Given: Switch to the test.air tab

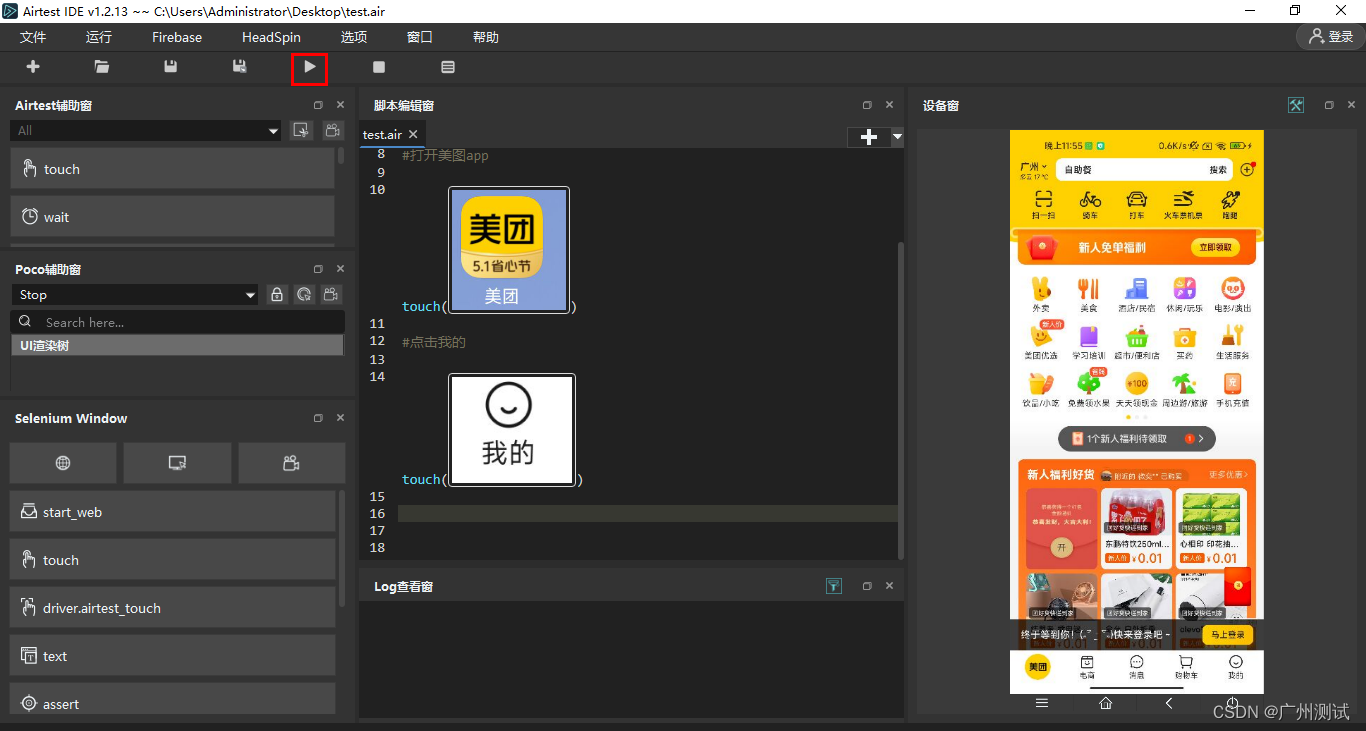Looking at the screenshot, I should pos(382,135).
